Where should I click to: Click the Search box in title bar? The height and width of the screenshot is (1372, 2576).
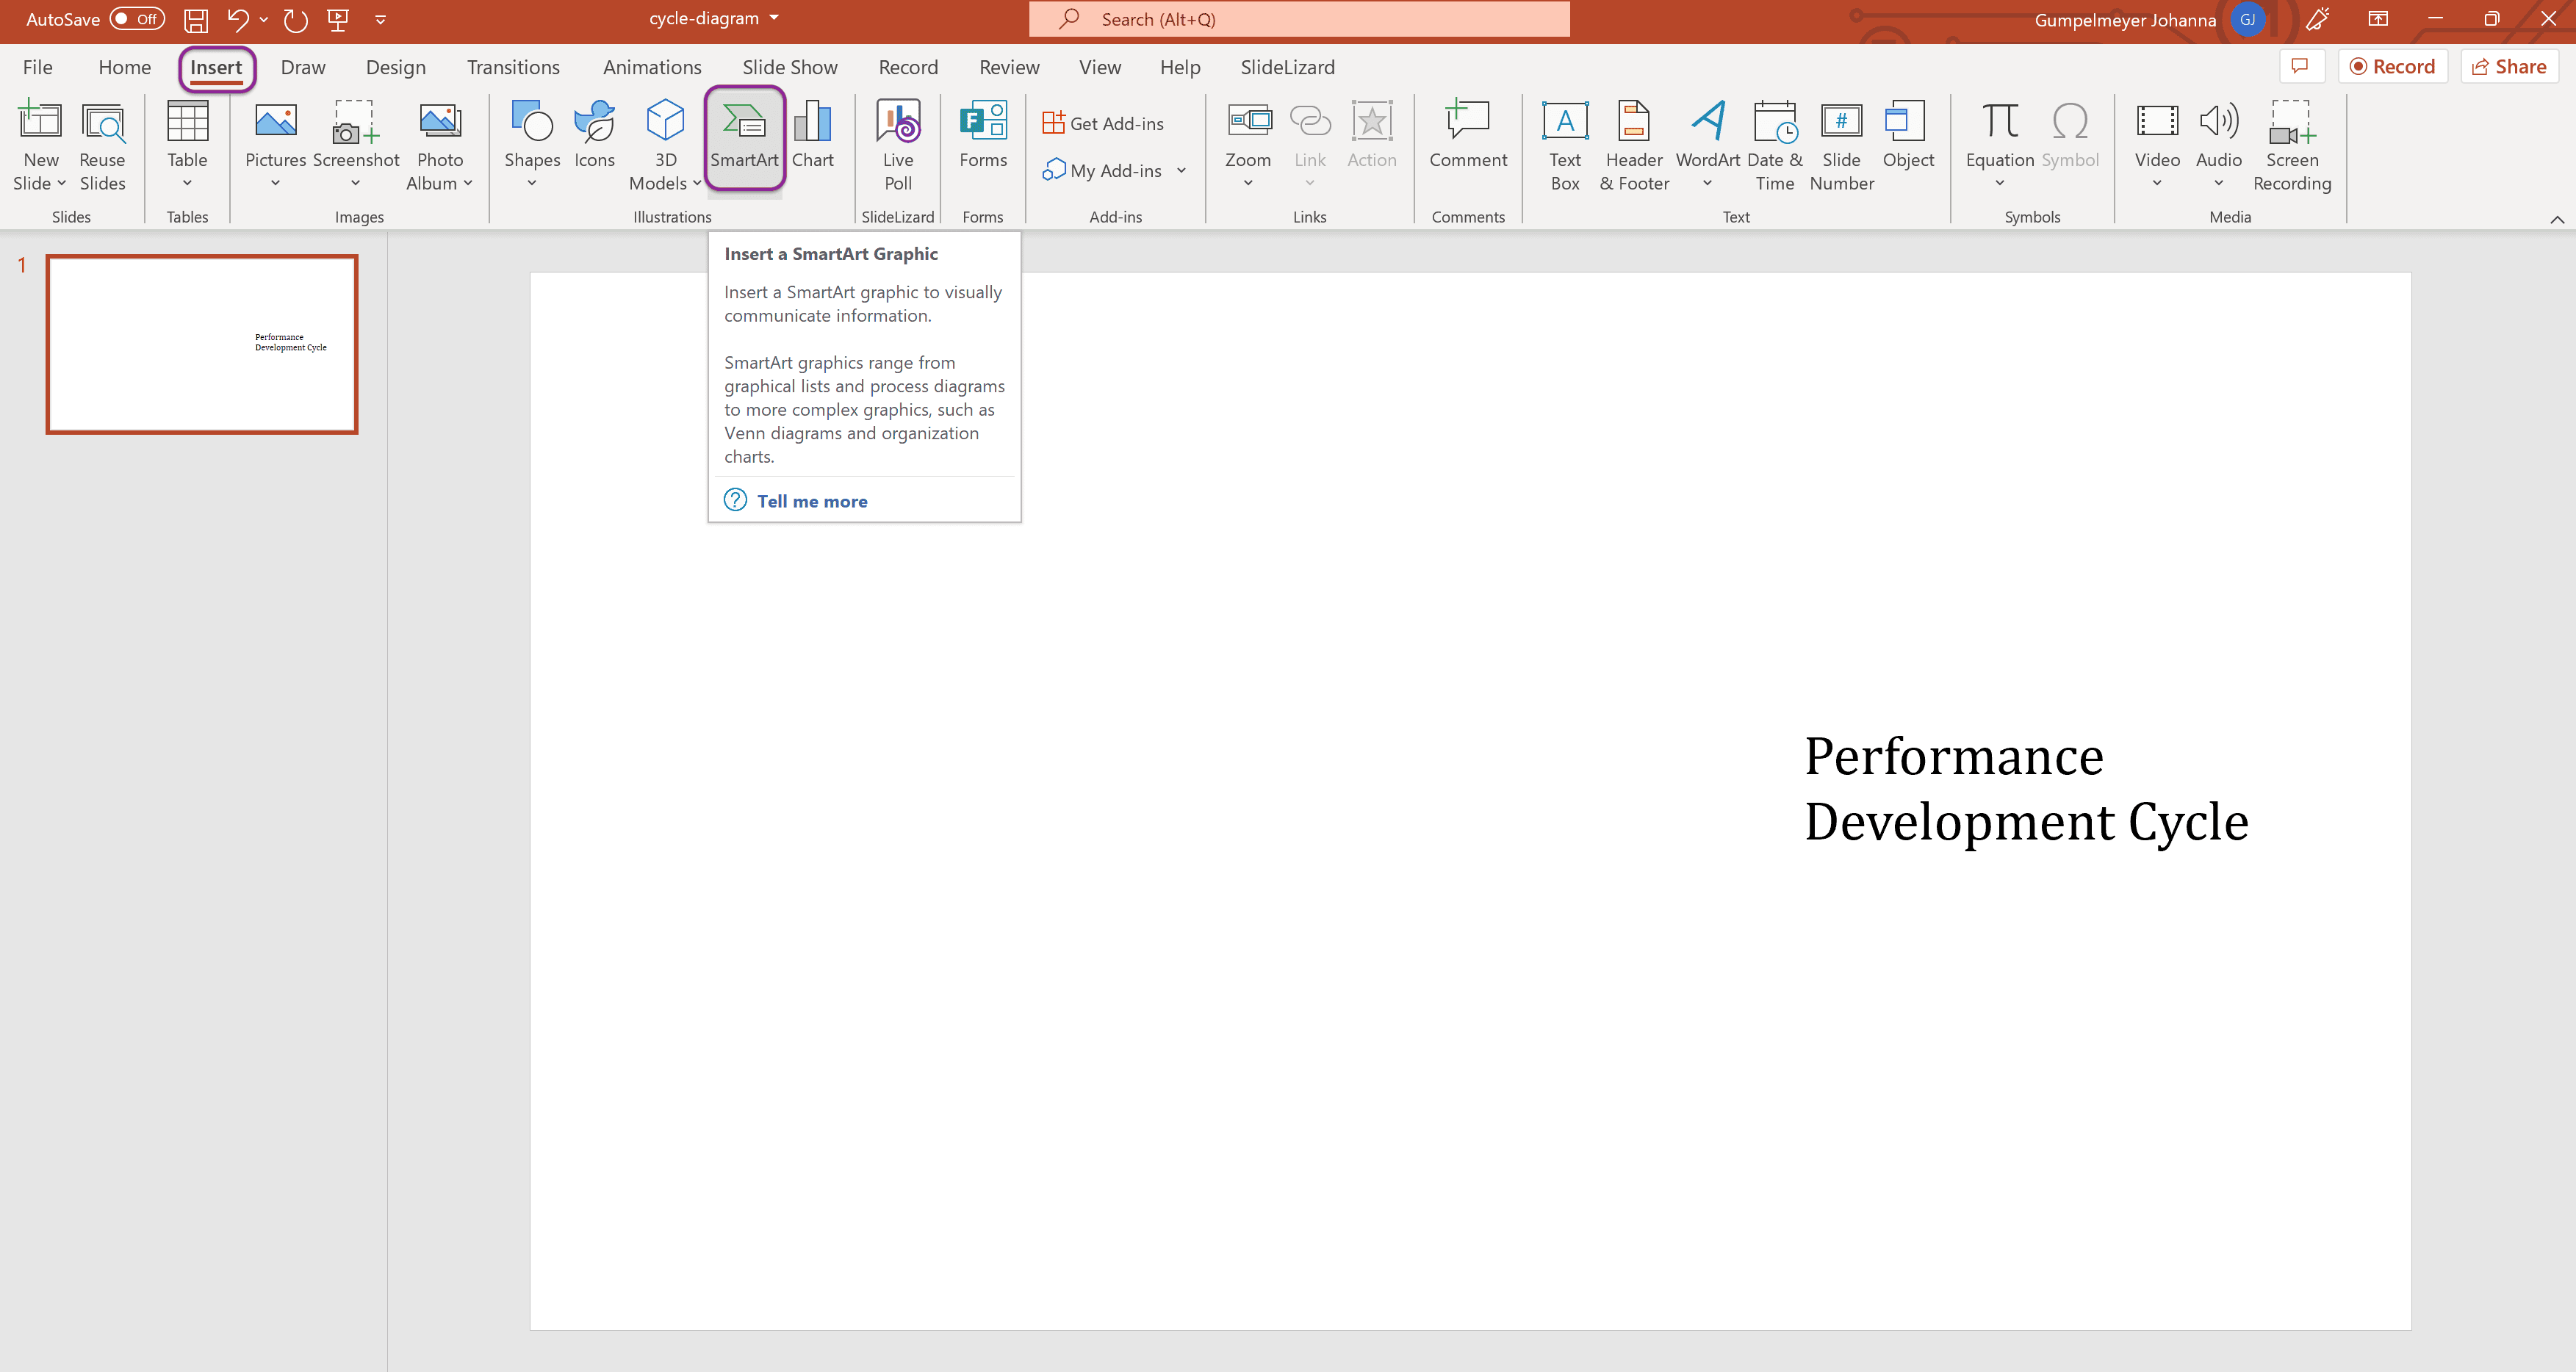pos(1298,19)
